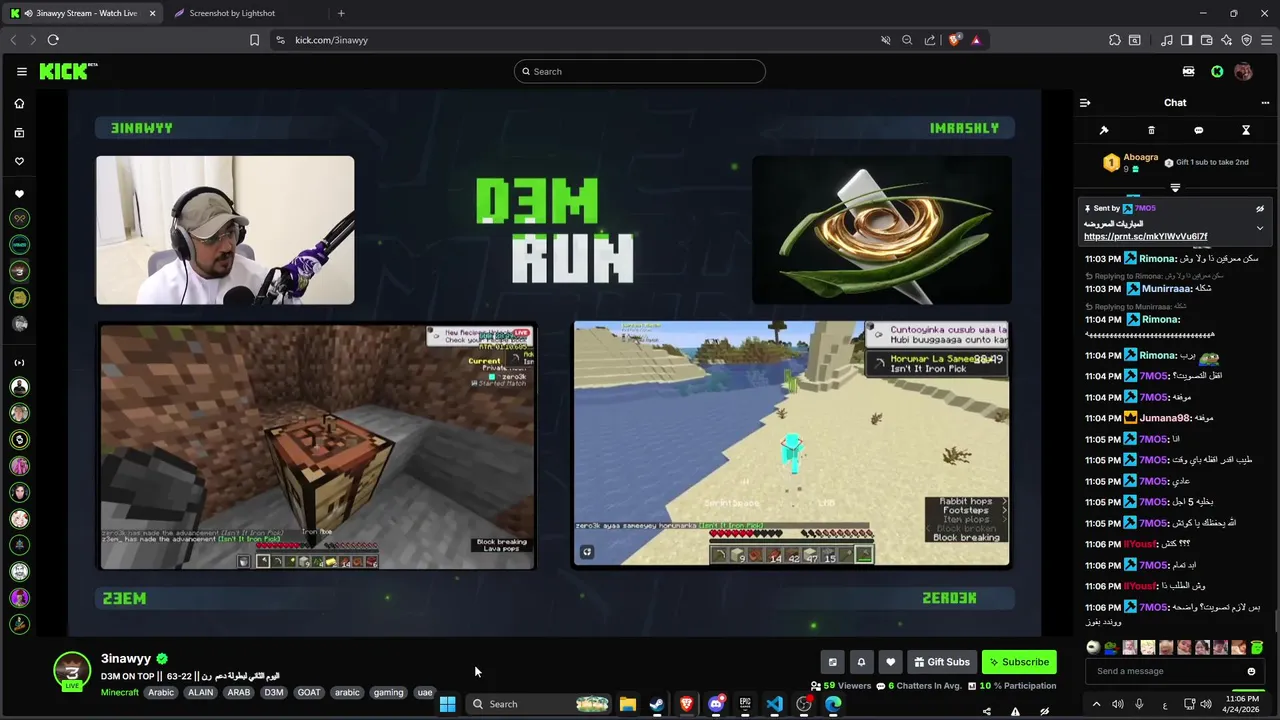
Task: Click Rimona's name in 11:03 PM chat
Action: [1158, 259]
